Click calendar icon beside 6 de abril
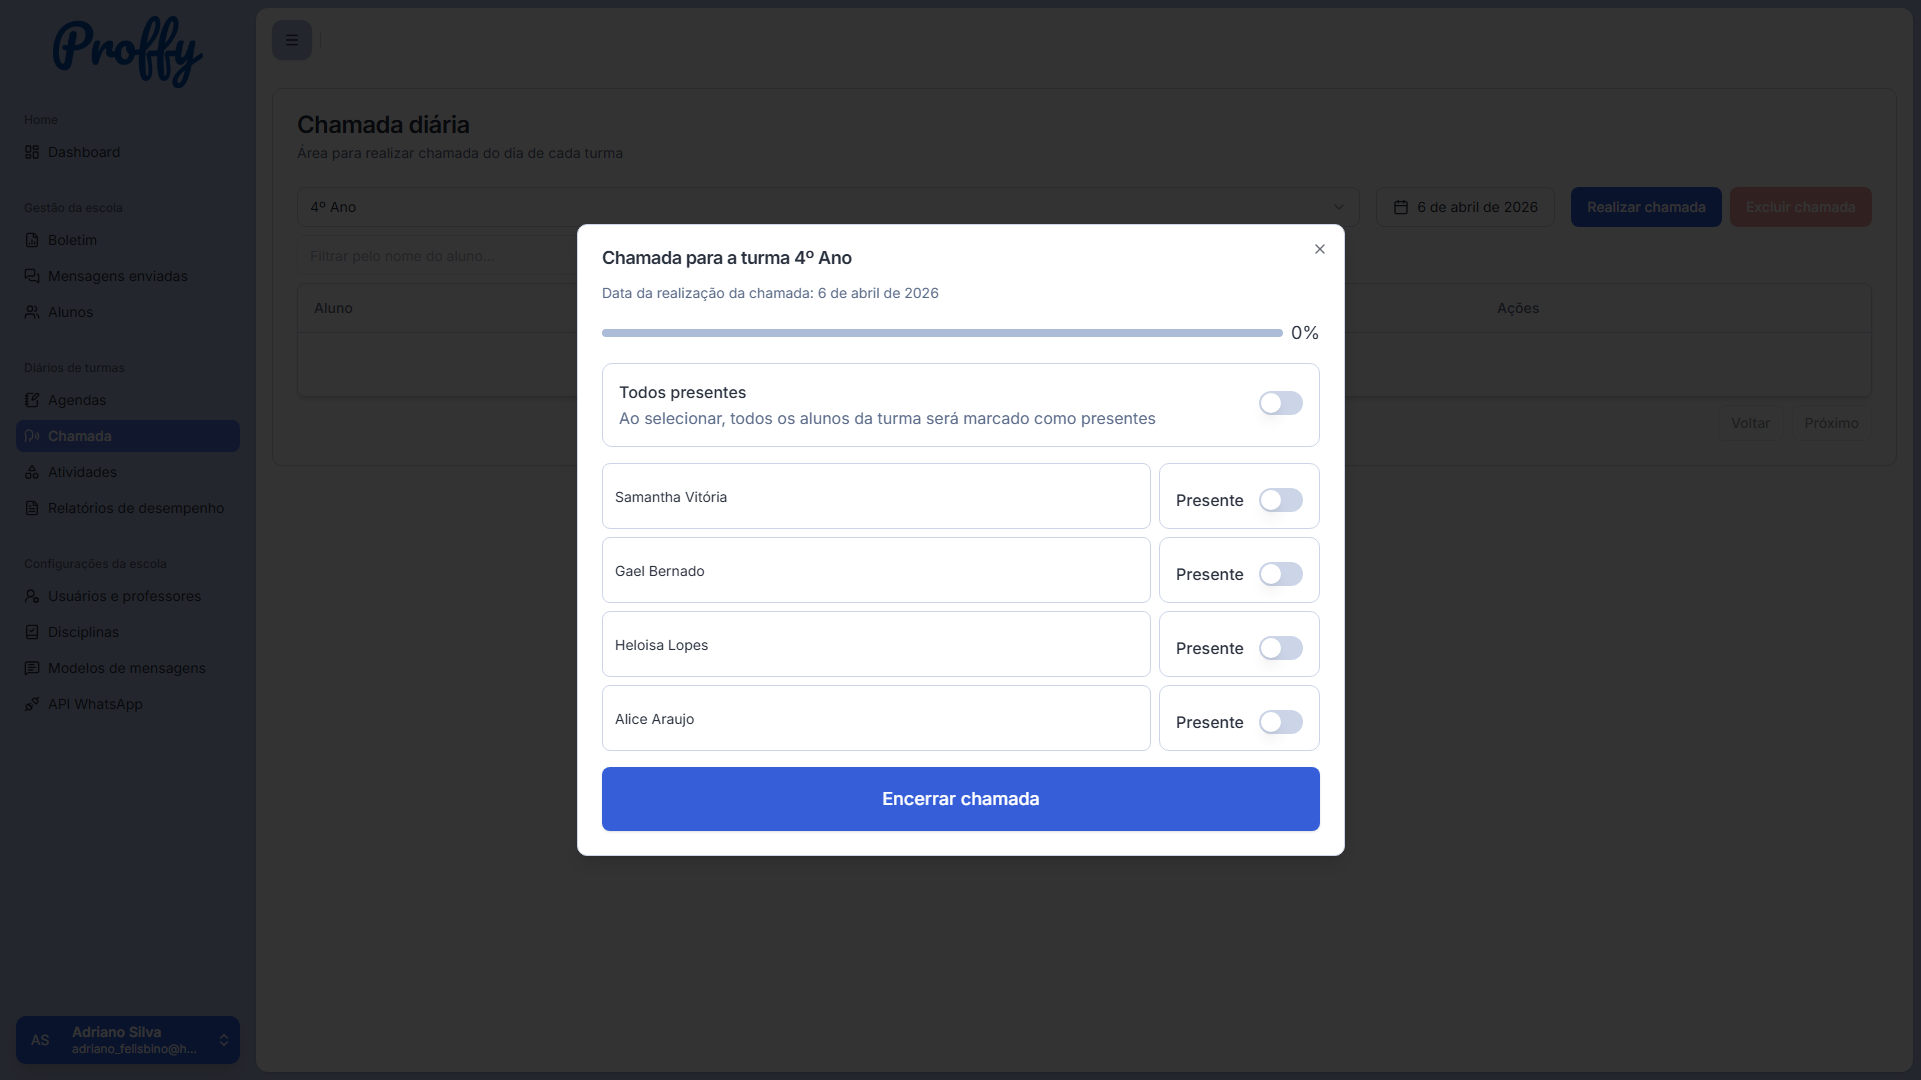This screenshot has height=1080, width=1921. point(1401,207)
